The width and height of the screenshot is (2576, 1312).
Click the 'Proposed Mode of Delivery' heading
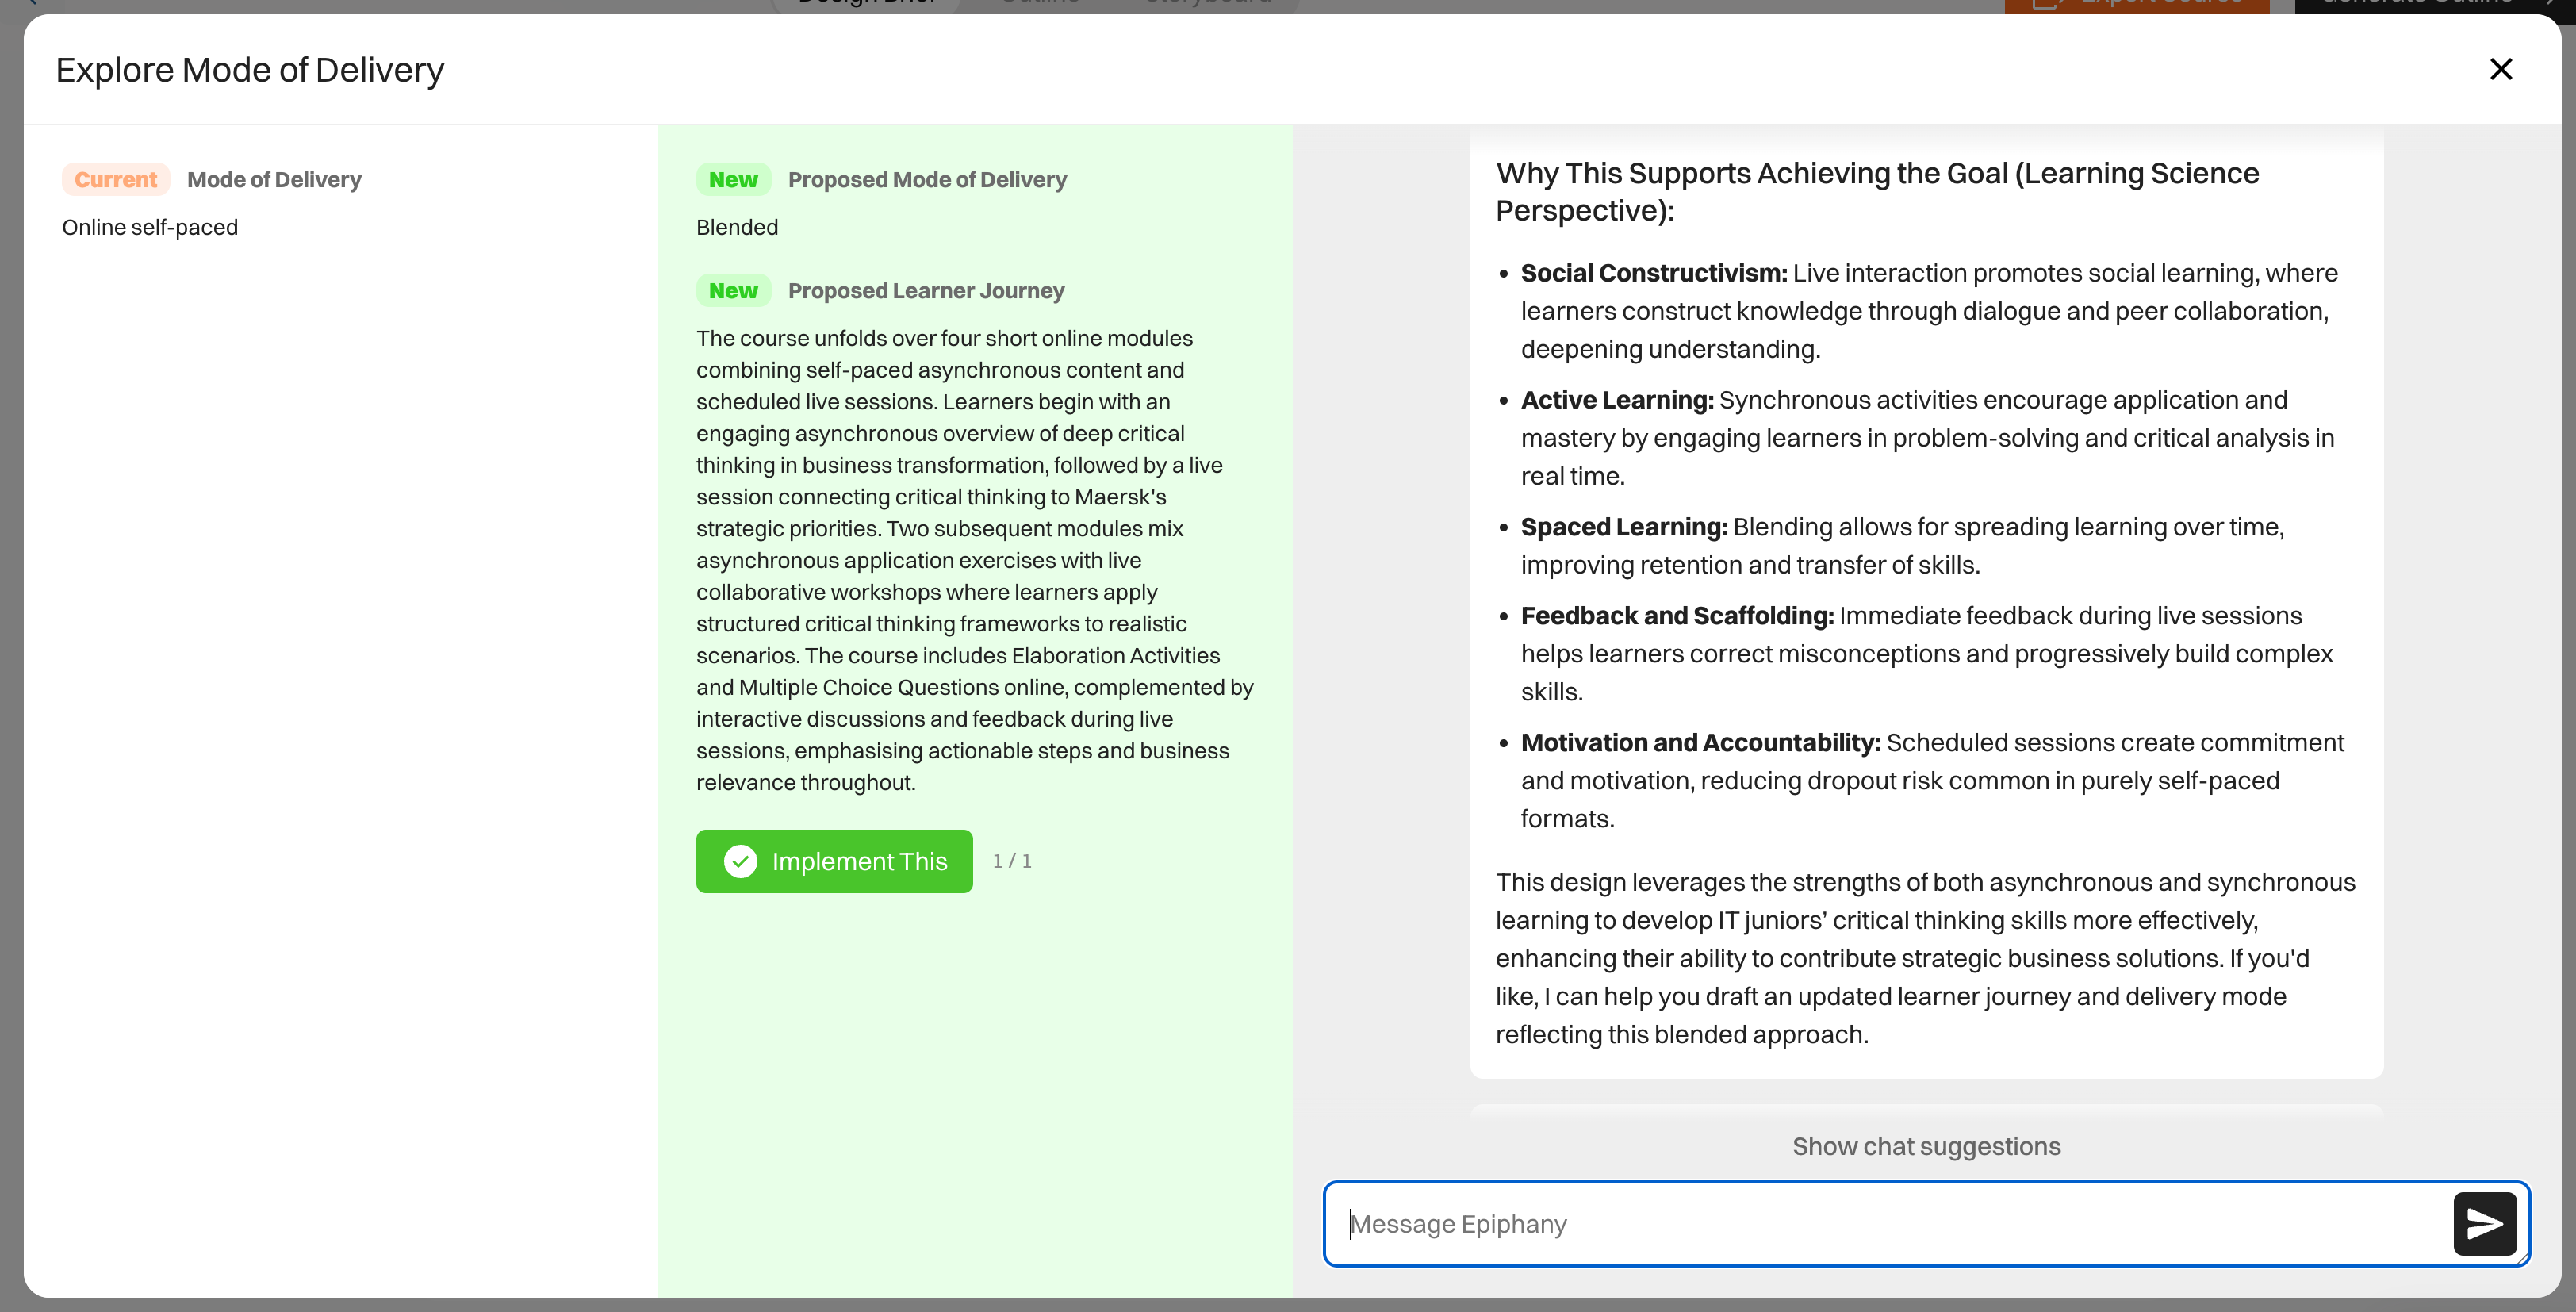pos(927,180)
